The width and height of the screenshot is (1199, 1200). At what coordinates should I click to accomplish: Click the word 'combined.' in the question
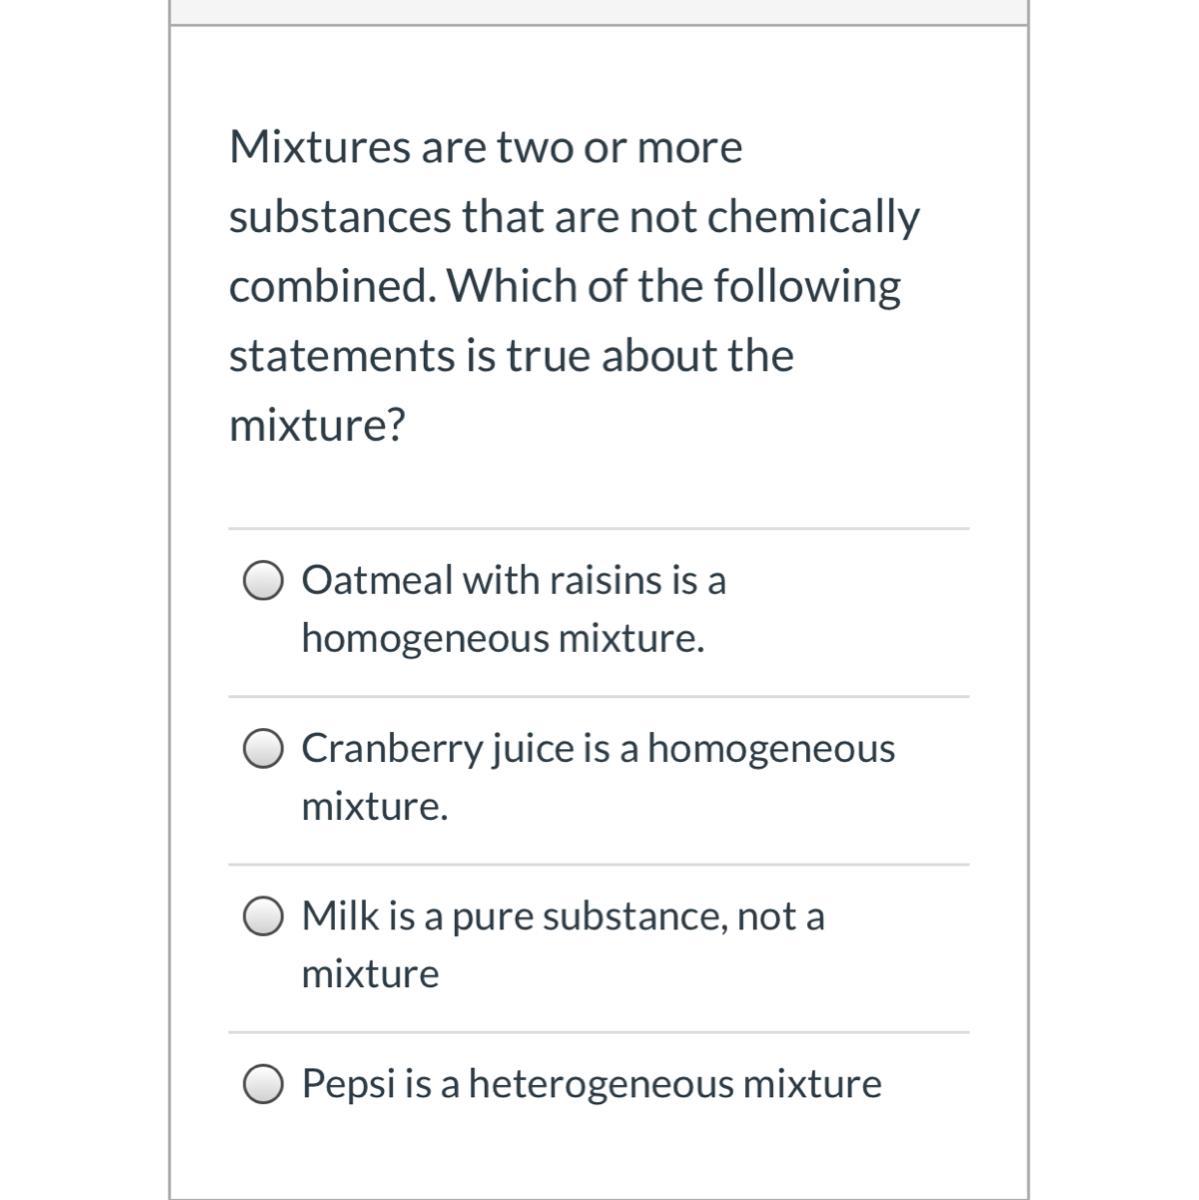[332, 287]
